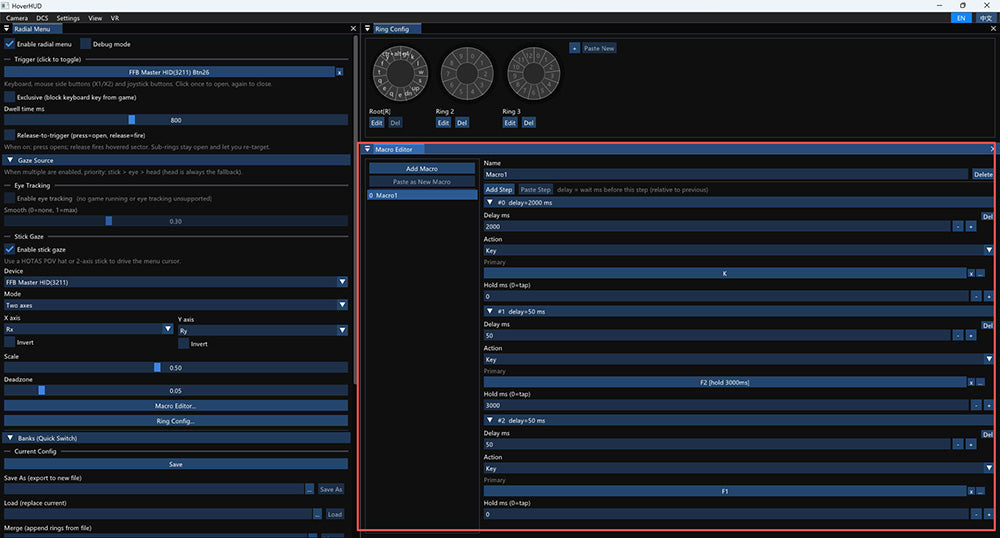1000x538 pixels.
Task: Adjust the Deadzone slider at 0.05
Action: (x=176, y=390)
